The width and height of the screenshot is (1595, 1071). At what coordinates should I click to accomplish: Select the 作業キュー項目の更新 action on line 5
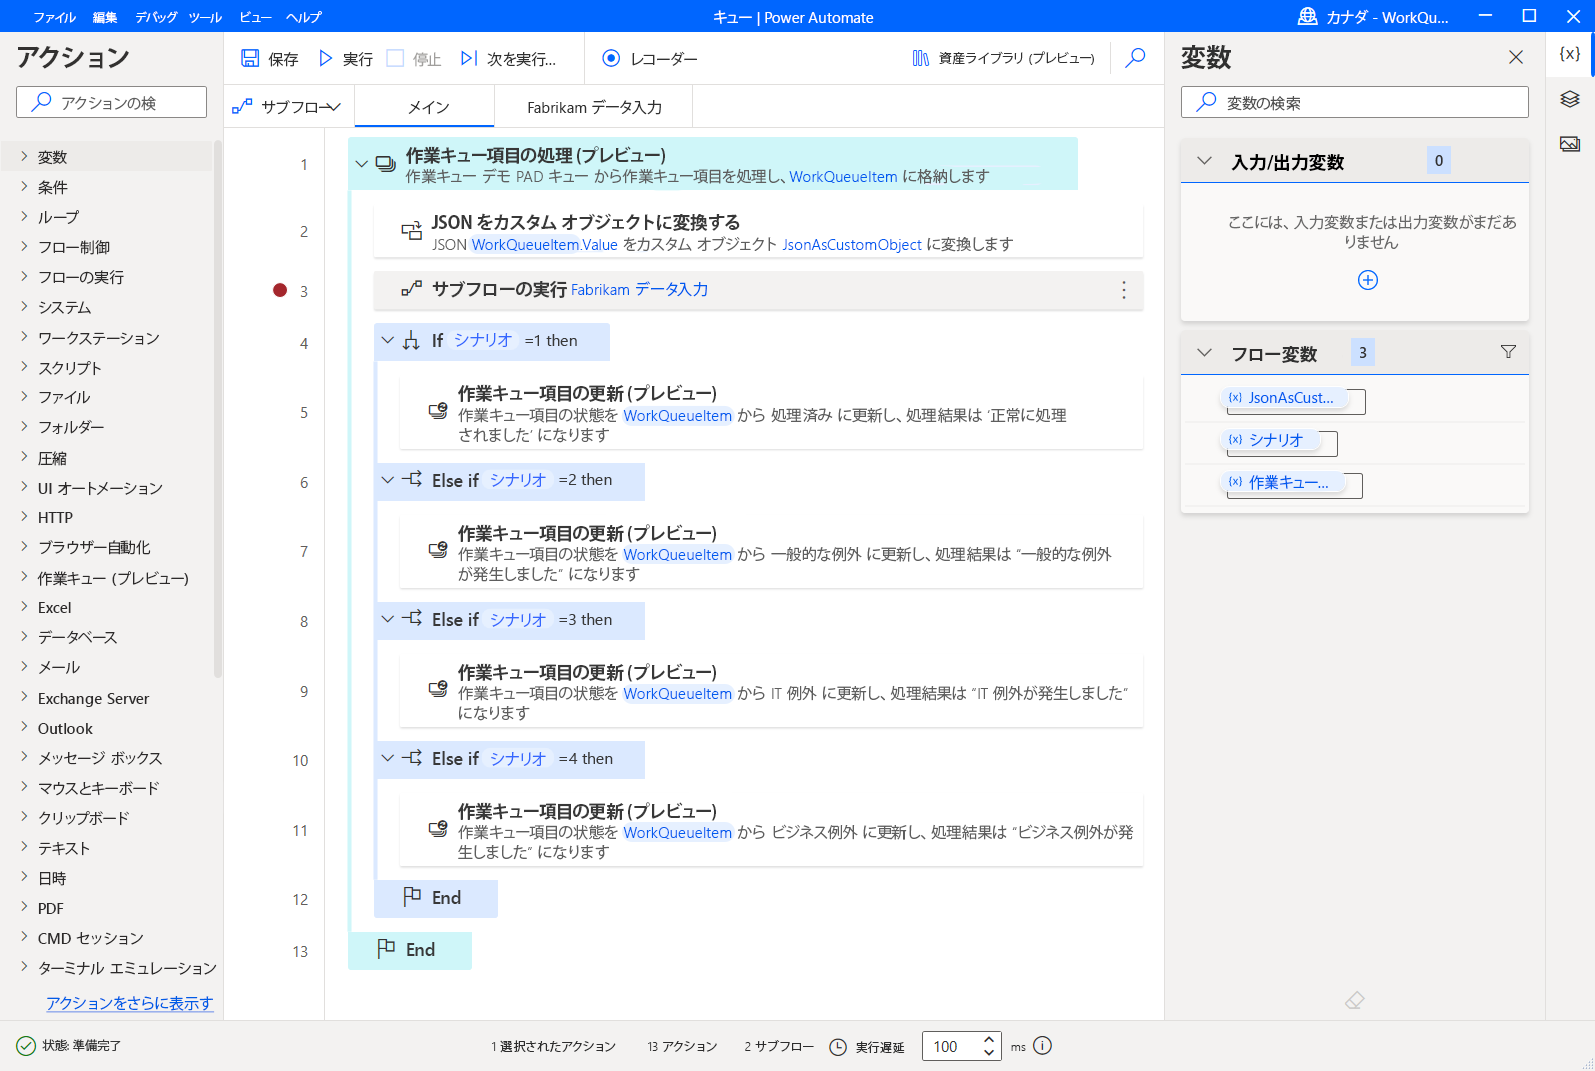coord(771,414)
